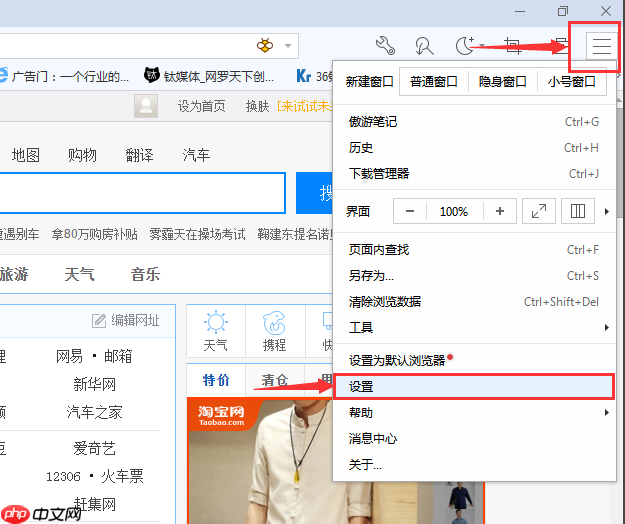Image resolution: width=625 pixels, height=524 pixels.
Task: Click 设为首页 link
Action: point(201,106)
